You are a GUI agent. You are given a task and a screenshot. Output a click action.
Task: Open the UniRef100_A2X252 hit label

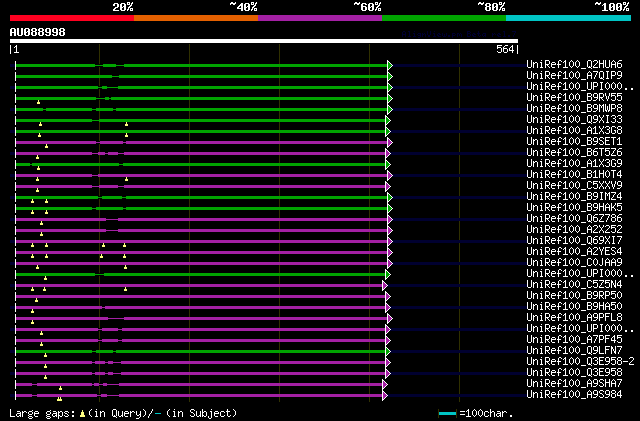click(x=574, y=229)
